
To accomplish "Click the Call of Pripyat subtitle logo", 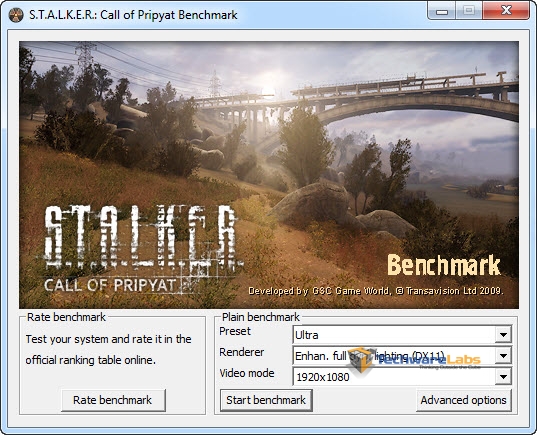I will 110,285.
